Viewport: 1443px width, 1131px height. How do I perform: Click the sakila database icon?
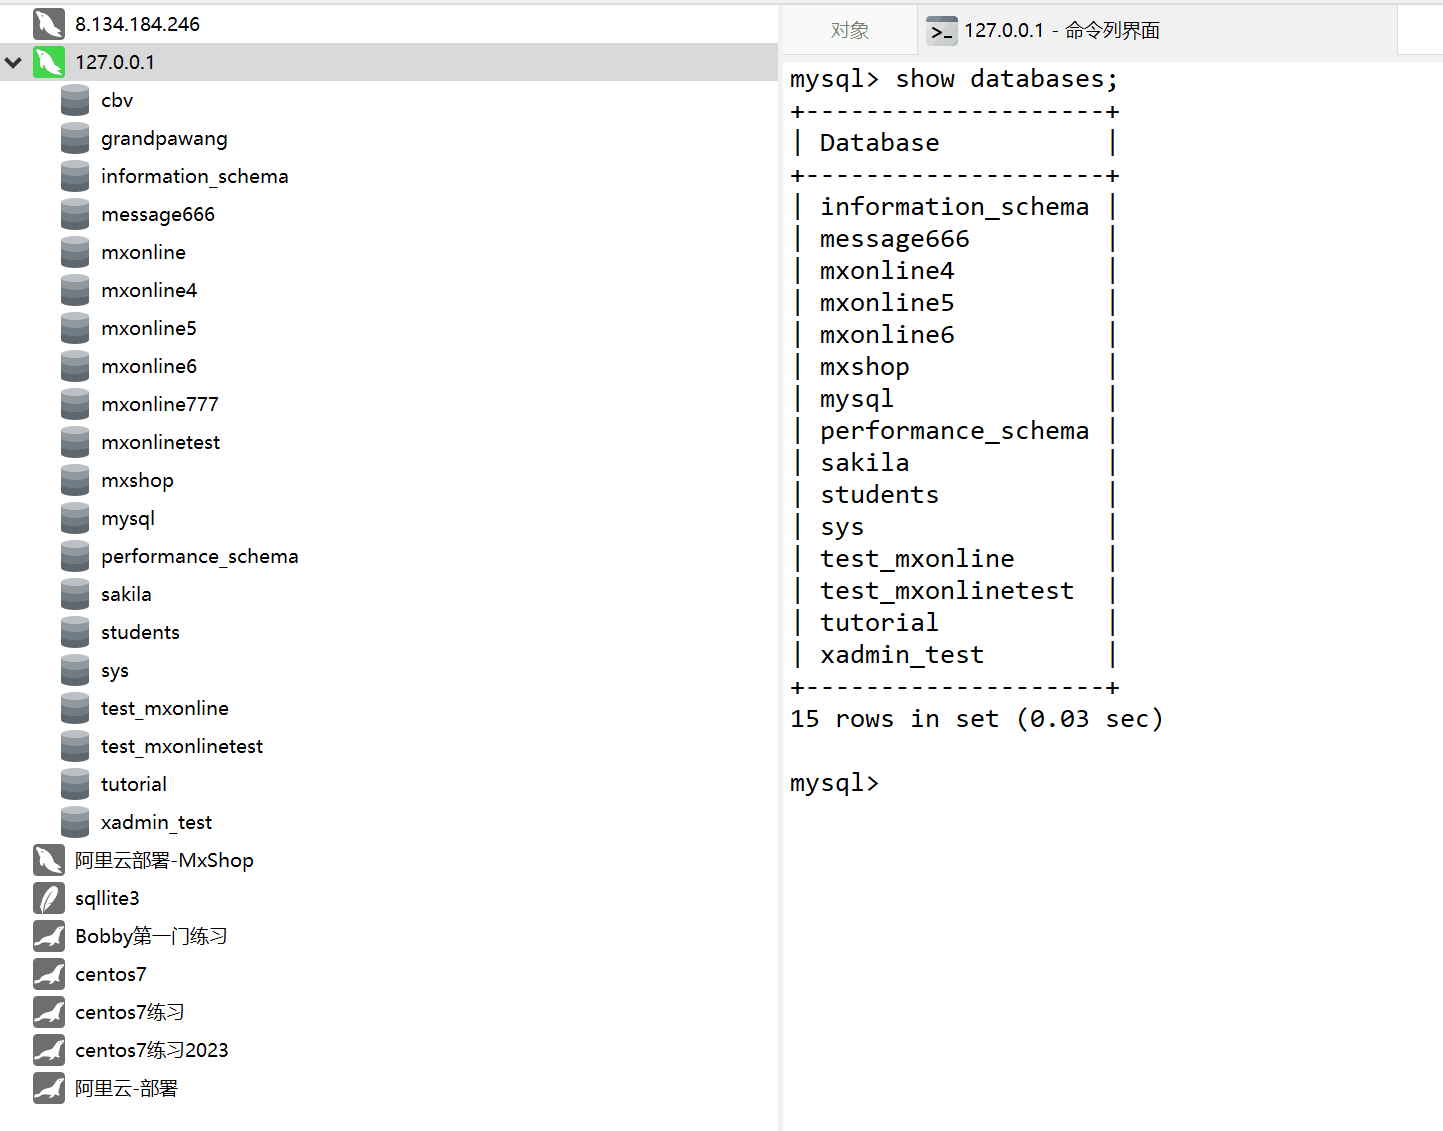[75, 594]
